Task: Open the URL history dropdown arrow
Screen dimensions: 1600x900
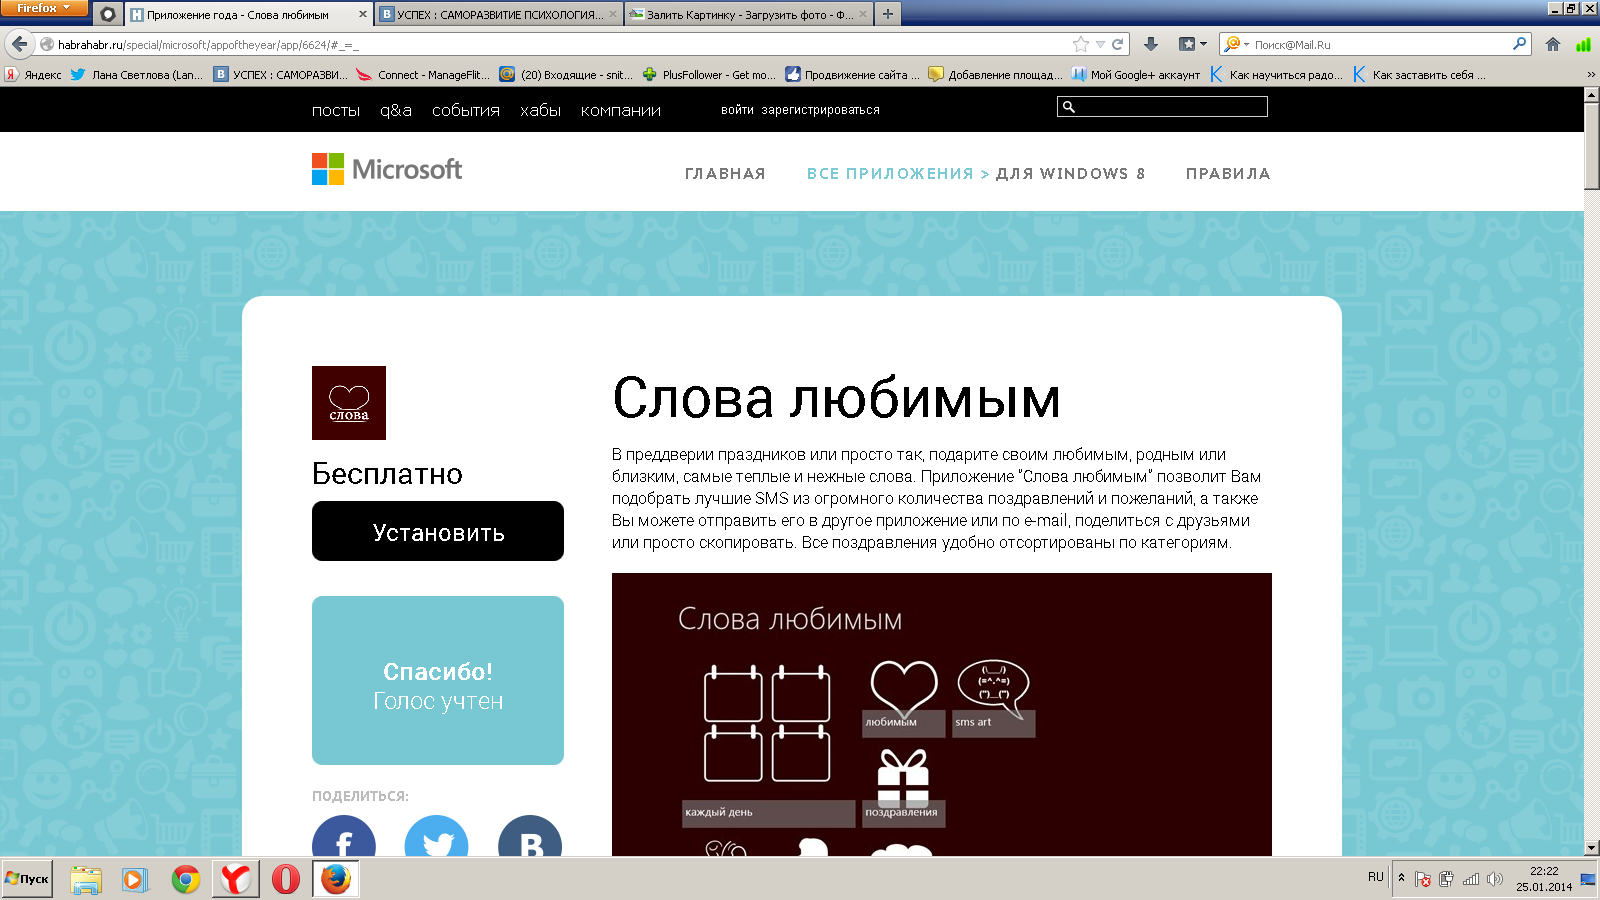Action: pyautogui.click(x=1100, y=44)
